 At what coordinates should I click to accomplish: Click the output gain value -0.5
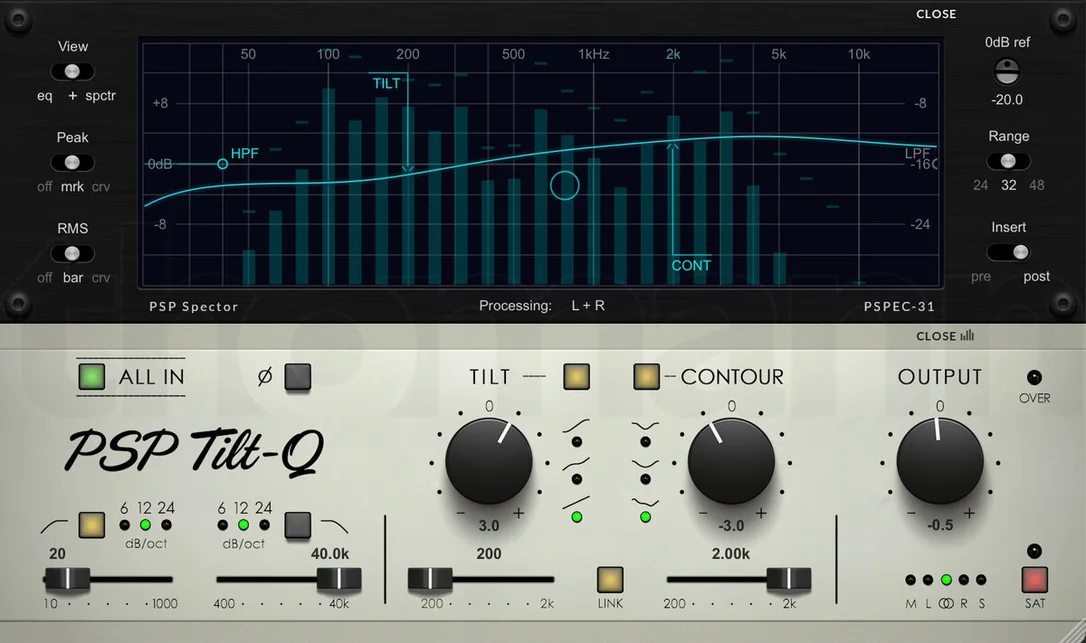click(x=940, y=525)
